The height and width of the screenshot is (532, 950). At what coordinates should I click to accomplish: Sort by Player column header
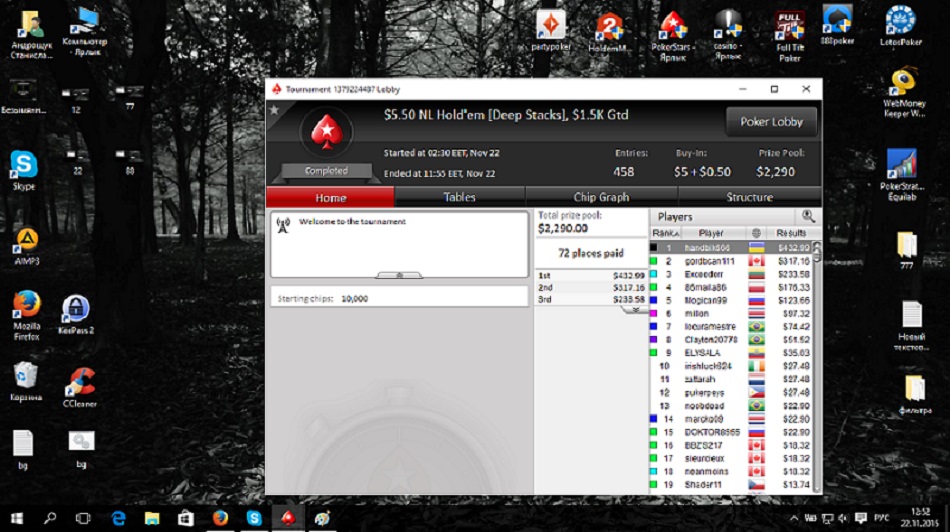tap(711, 233)
